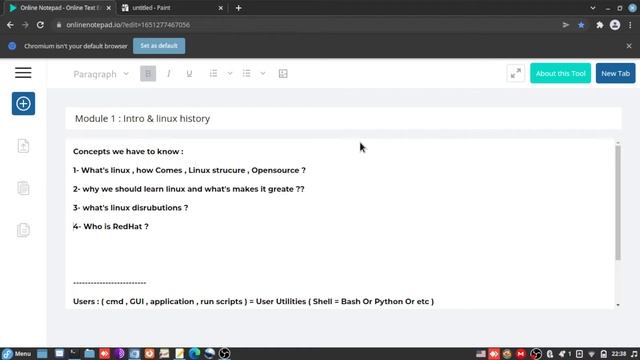Open OBS Studio from taskbar
640x360 pixels.
click(x=224, y=353)
